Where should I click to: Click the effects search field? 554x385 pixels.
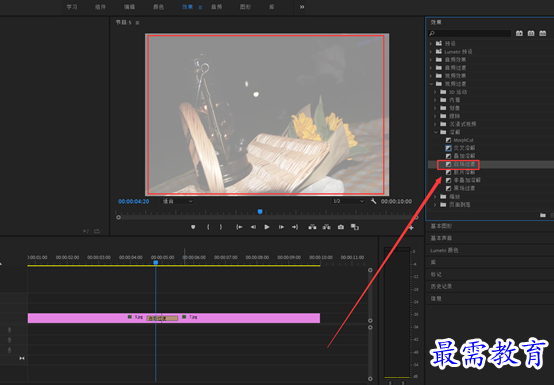click(x=470, y=33)
